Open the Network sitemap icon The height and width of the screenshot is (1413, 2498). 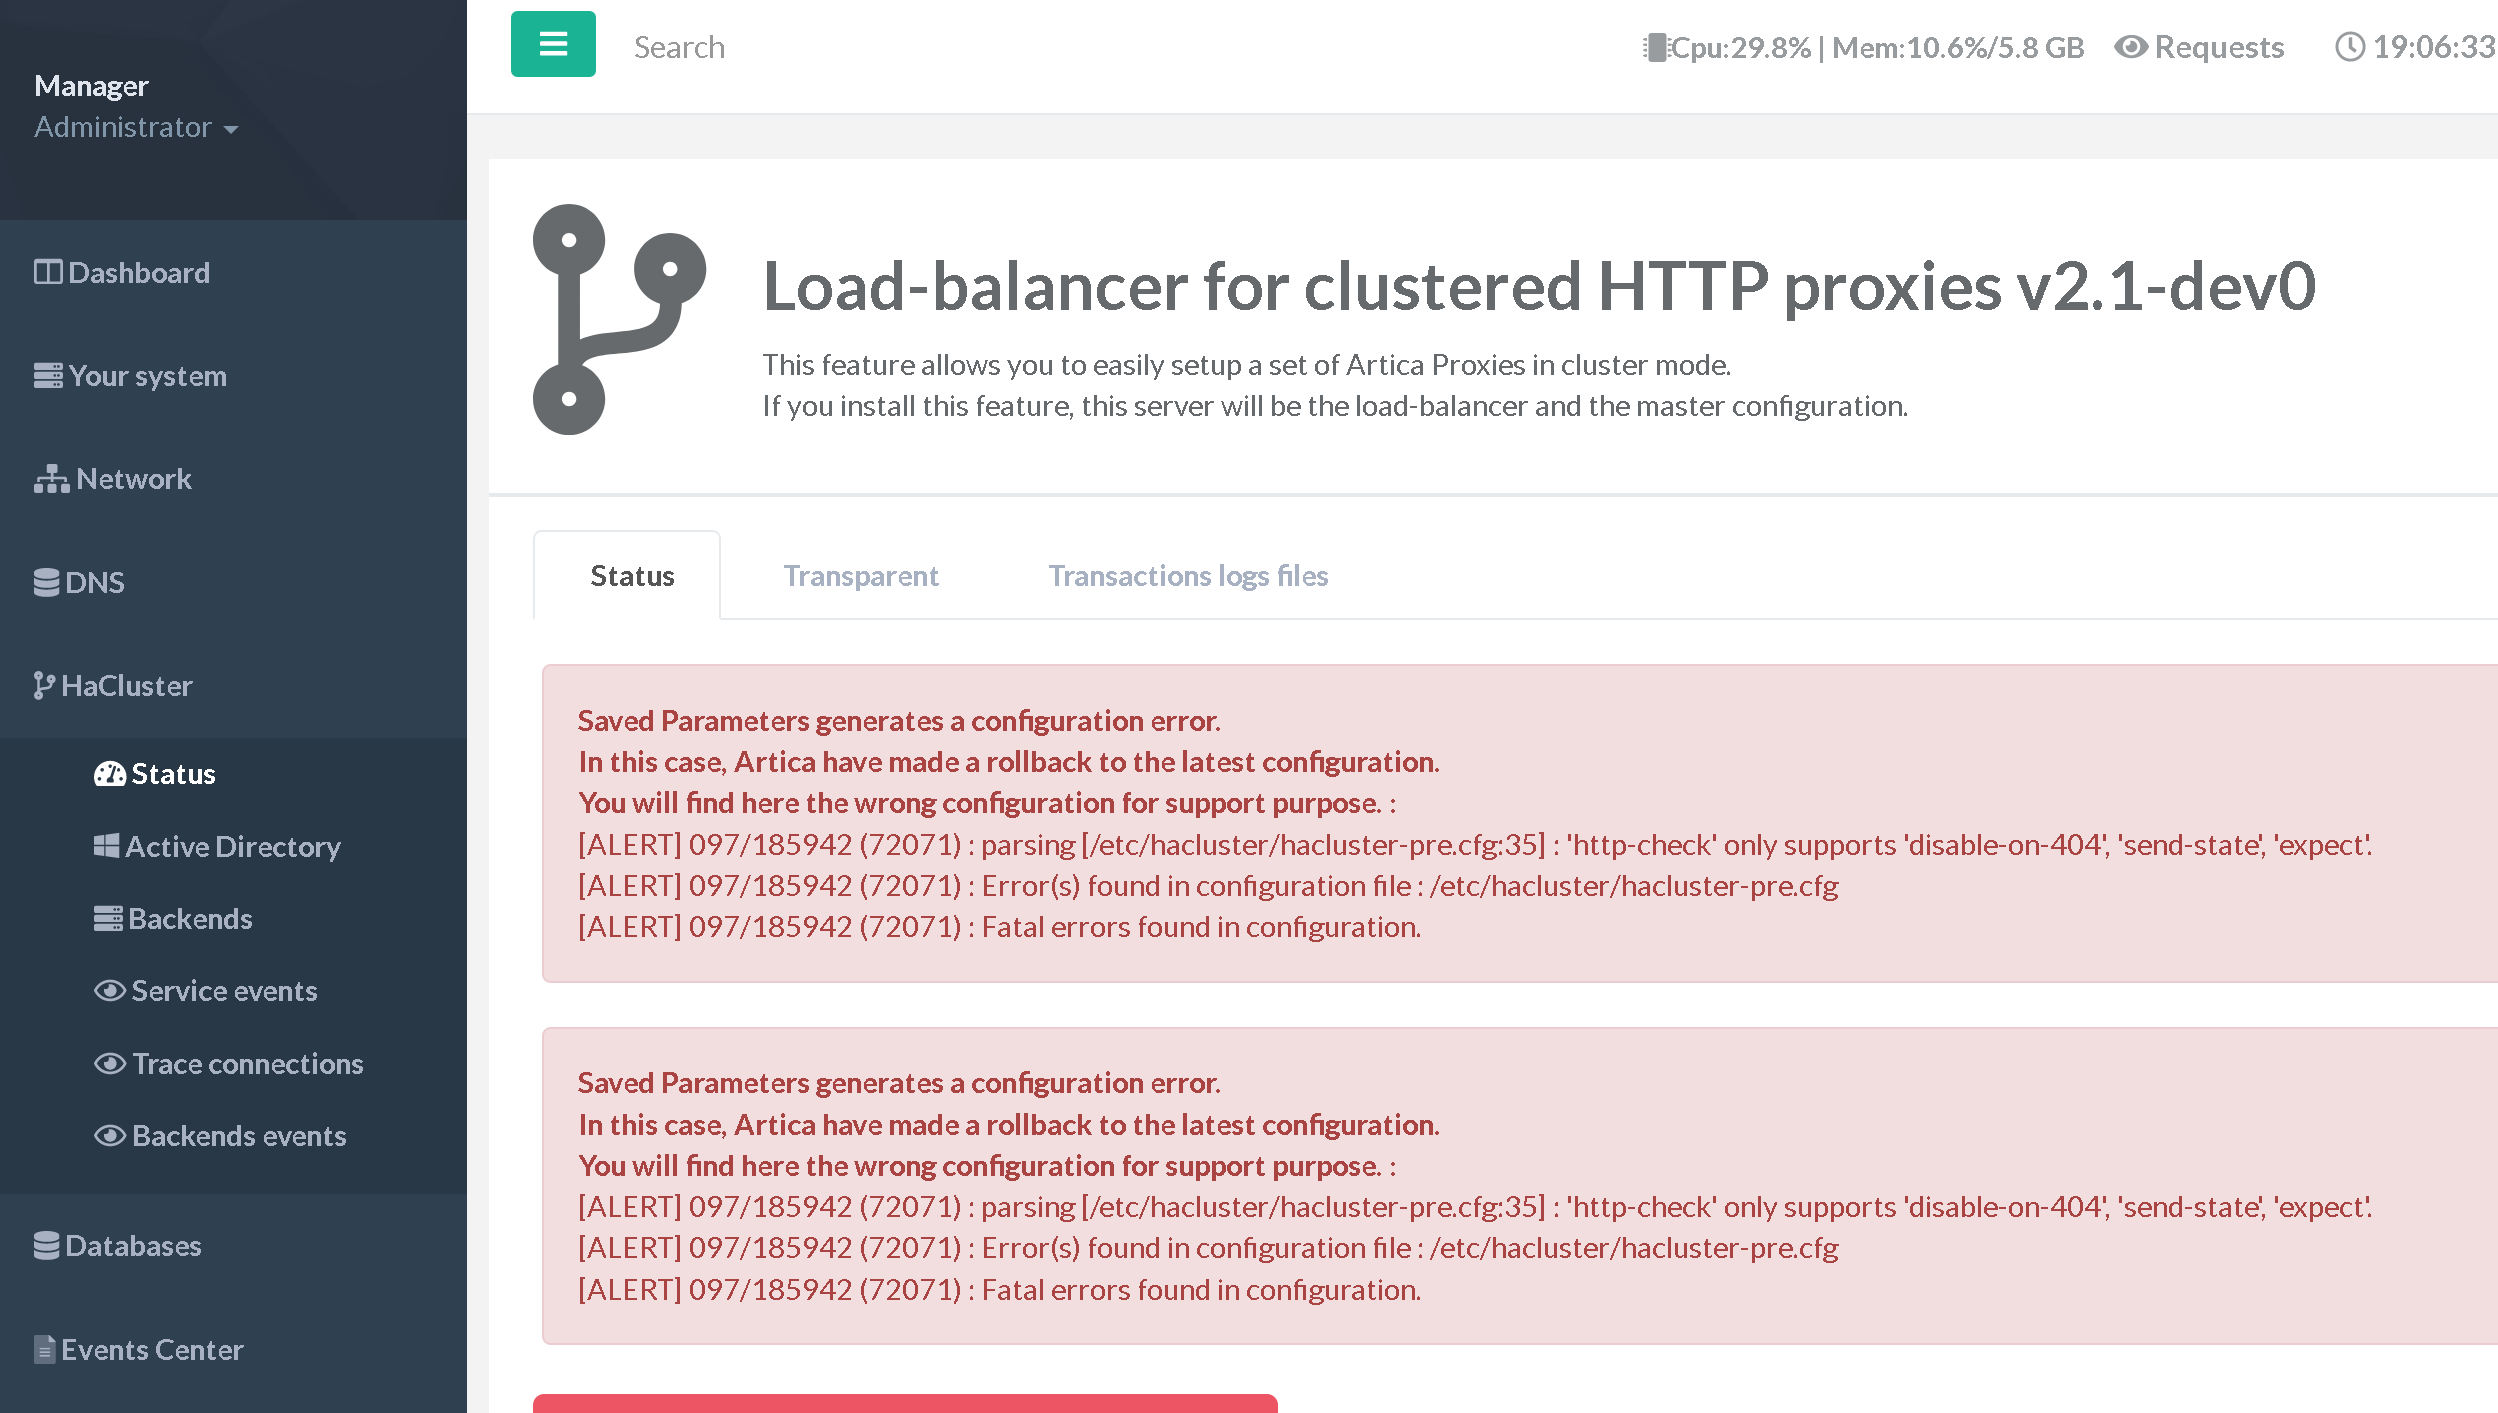click(51, 480)
